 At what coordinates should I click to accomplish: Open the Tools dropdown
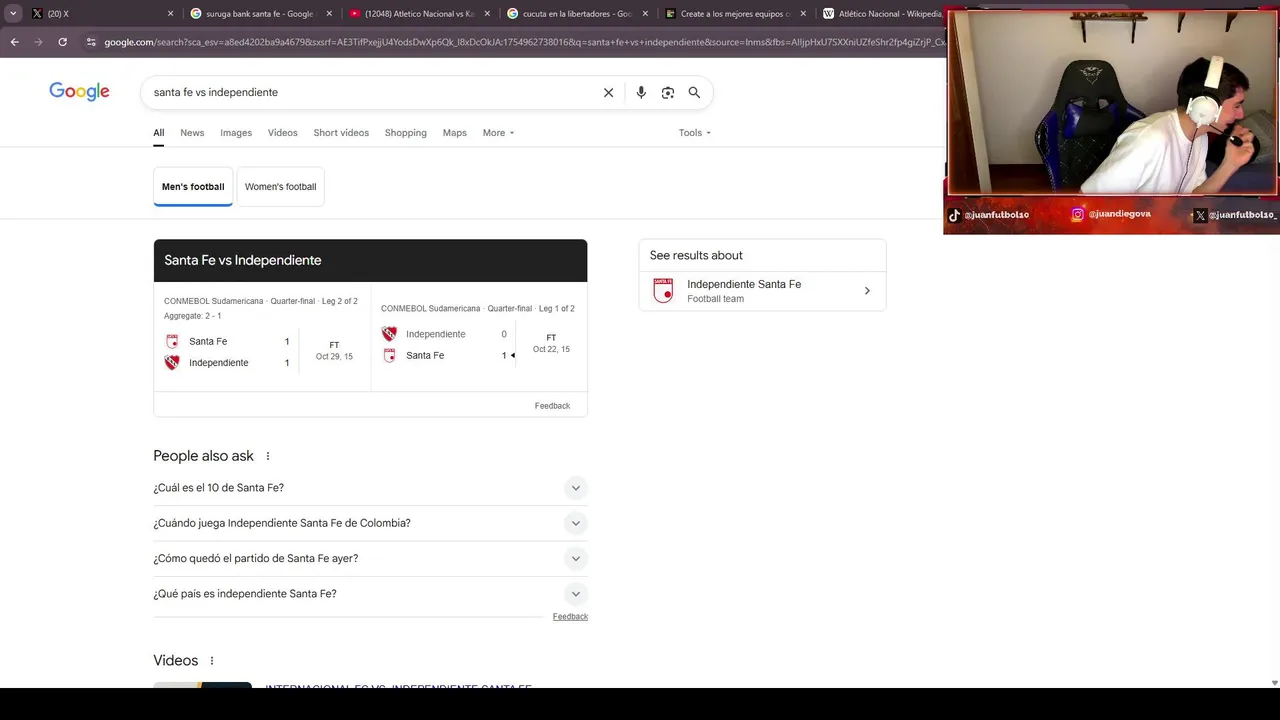(x=694, y=132)
